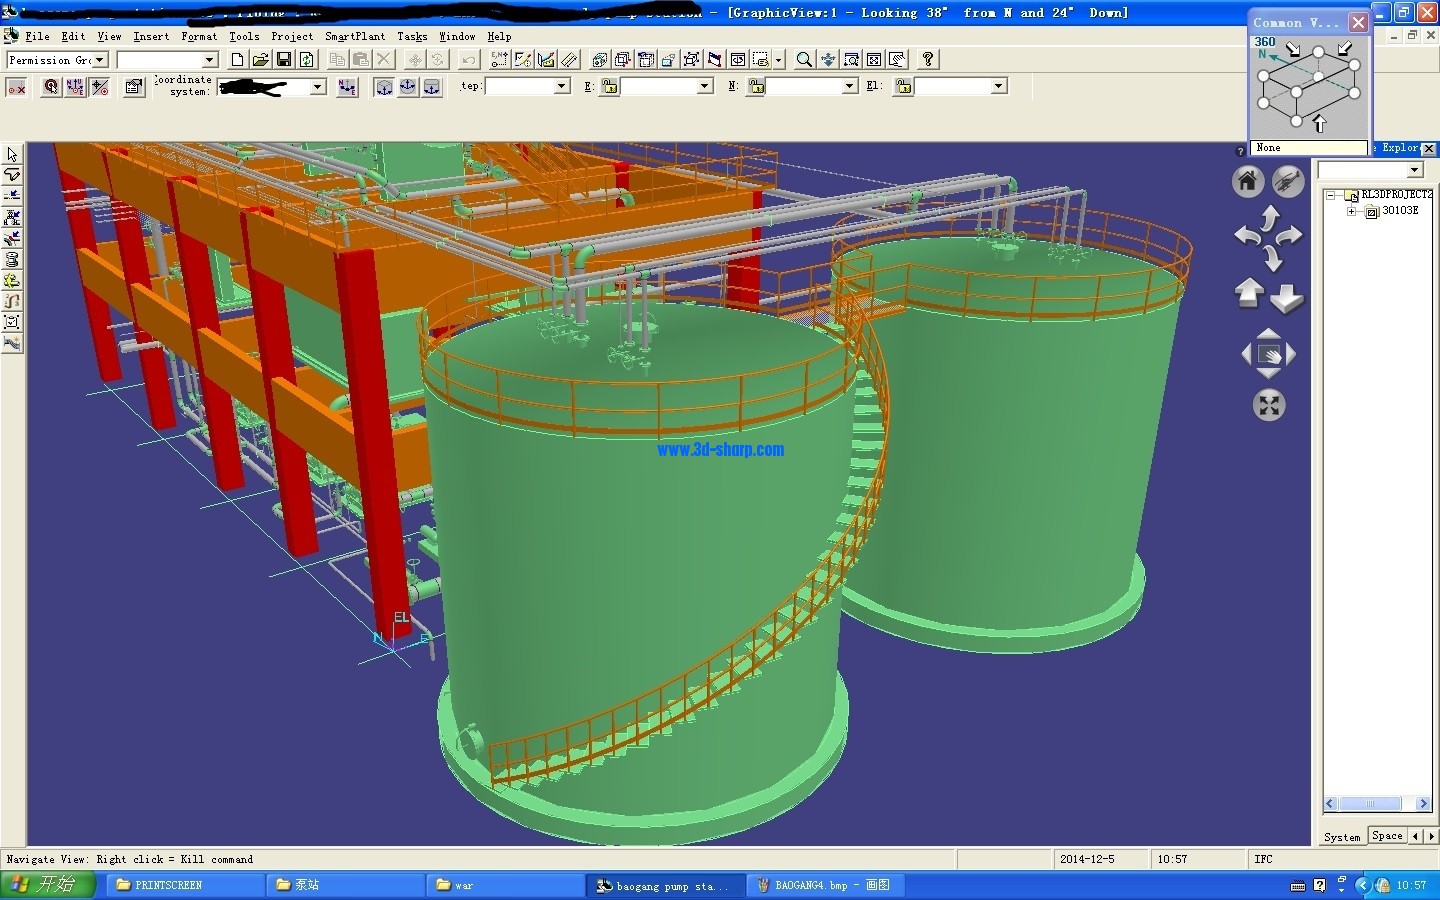Click the Properties page icon in second toolbar
The height and width of the screenshot is (900, 1440).
[x=134, y=87]
